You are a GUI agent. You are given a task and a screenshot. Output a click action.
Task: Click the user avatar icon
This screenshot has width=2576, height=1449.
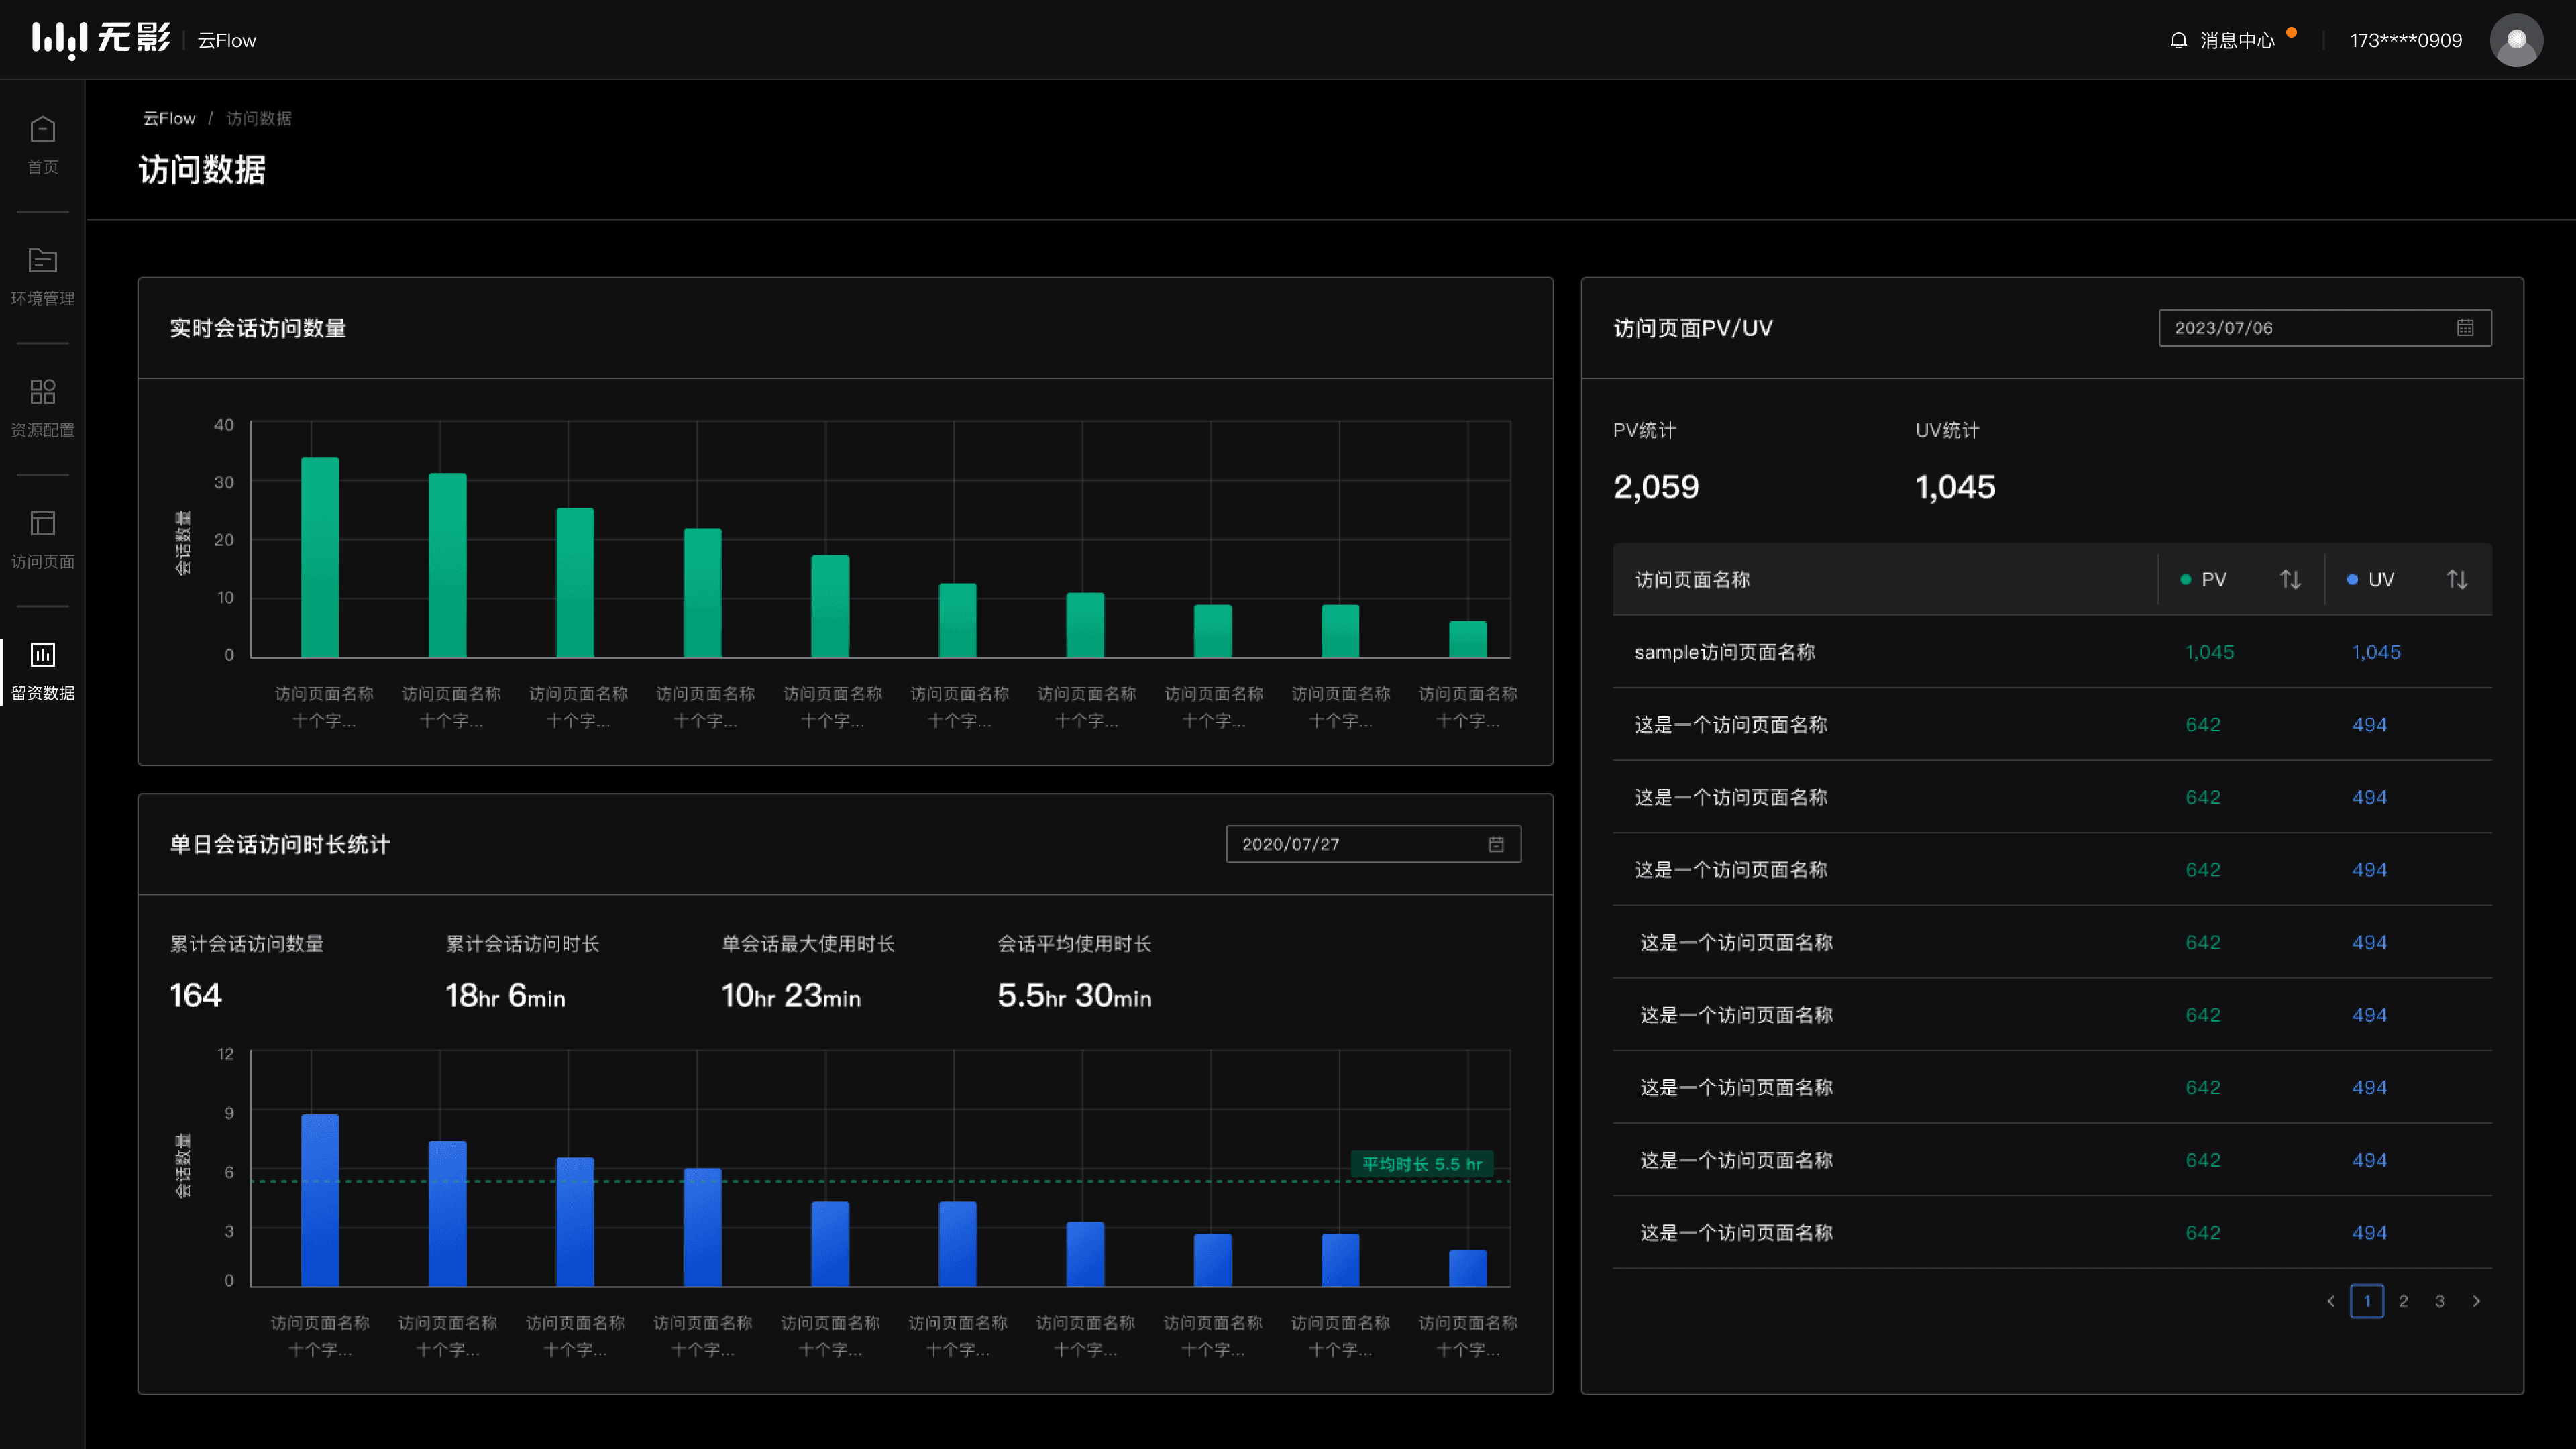2516,40
